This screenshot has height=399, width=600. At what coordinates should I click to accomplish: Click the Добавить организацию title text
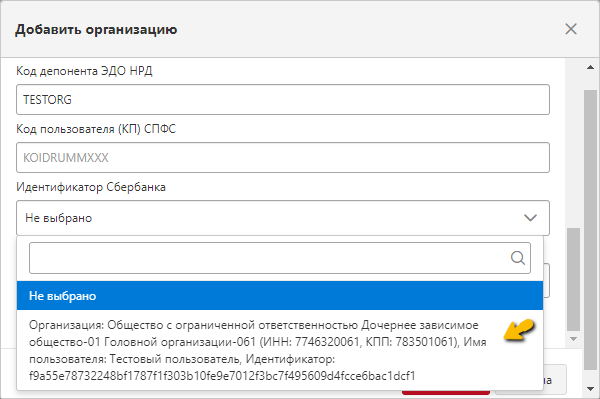(96, 29)
